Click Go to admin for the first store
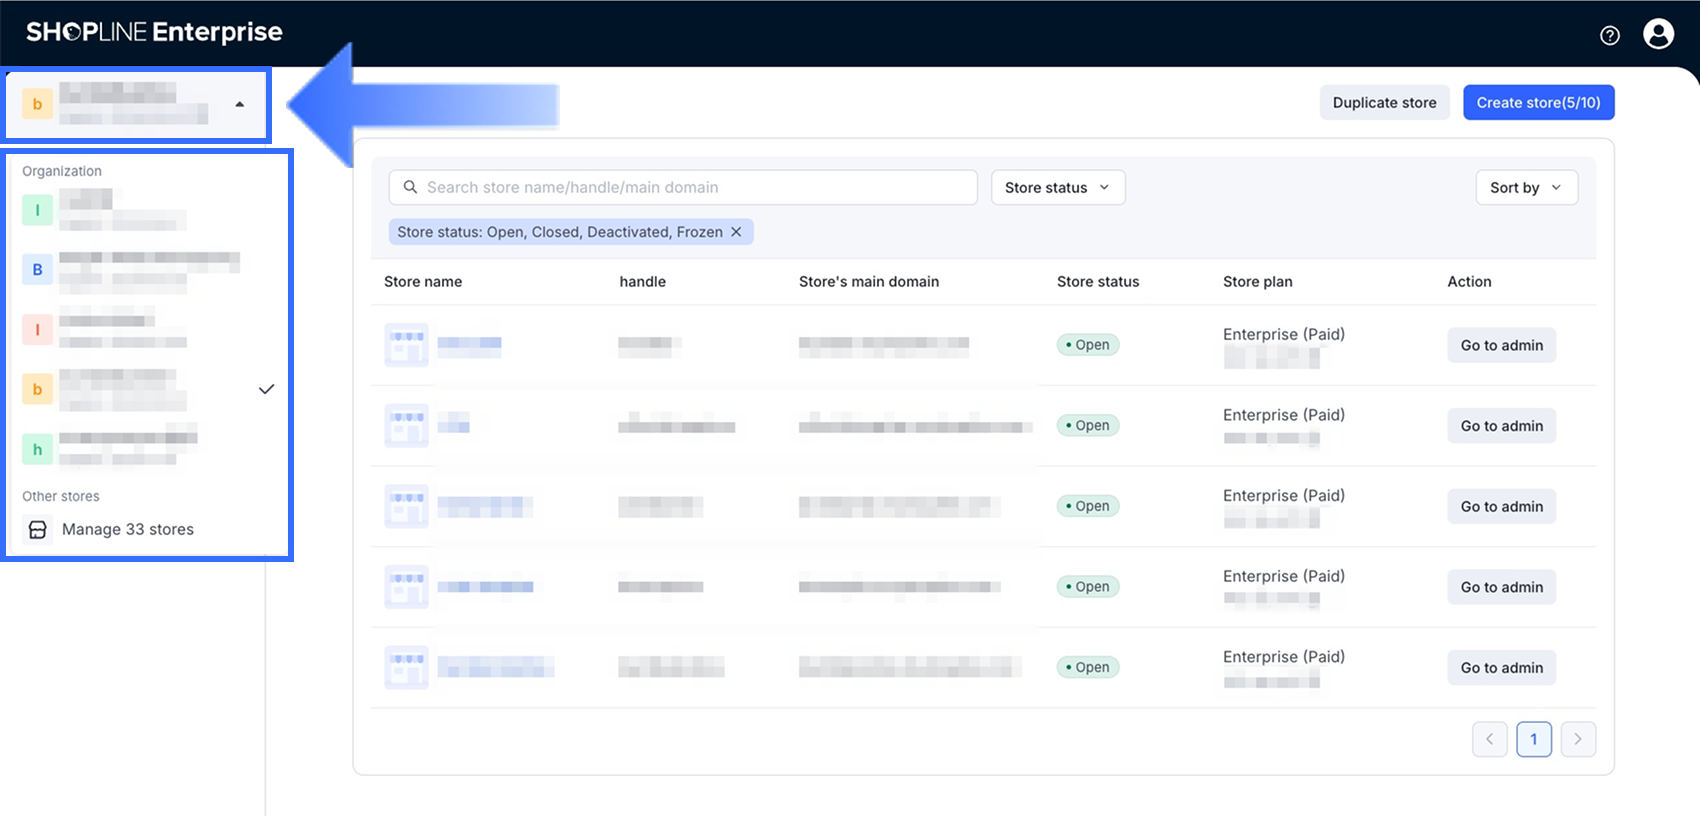The image size is (1700, 816). pos(1501,346)
